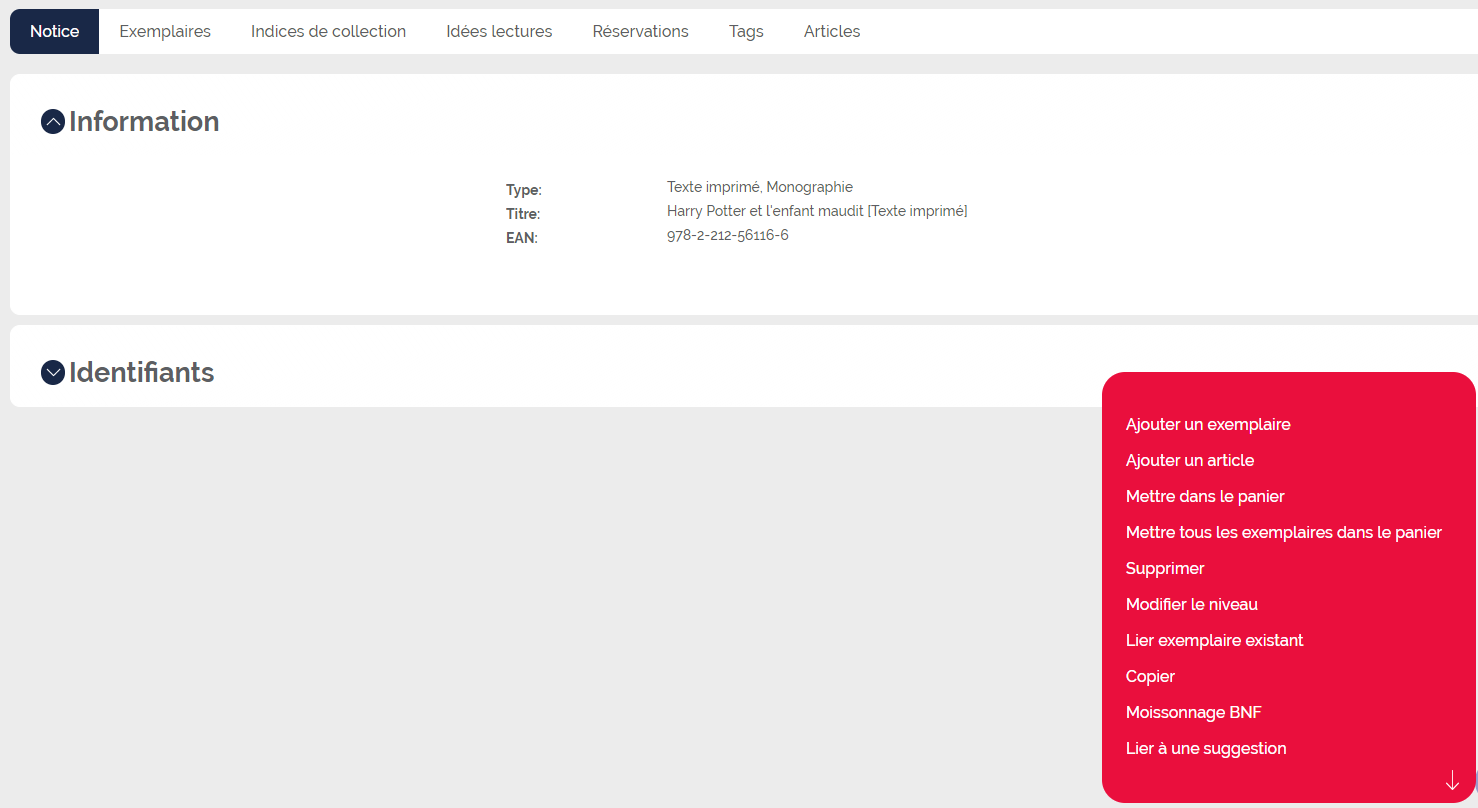Switch to the Exemplaires tab
The width and height of the screenshot is (1478, 808).
point(165,31)
